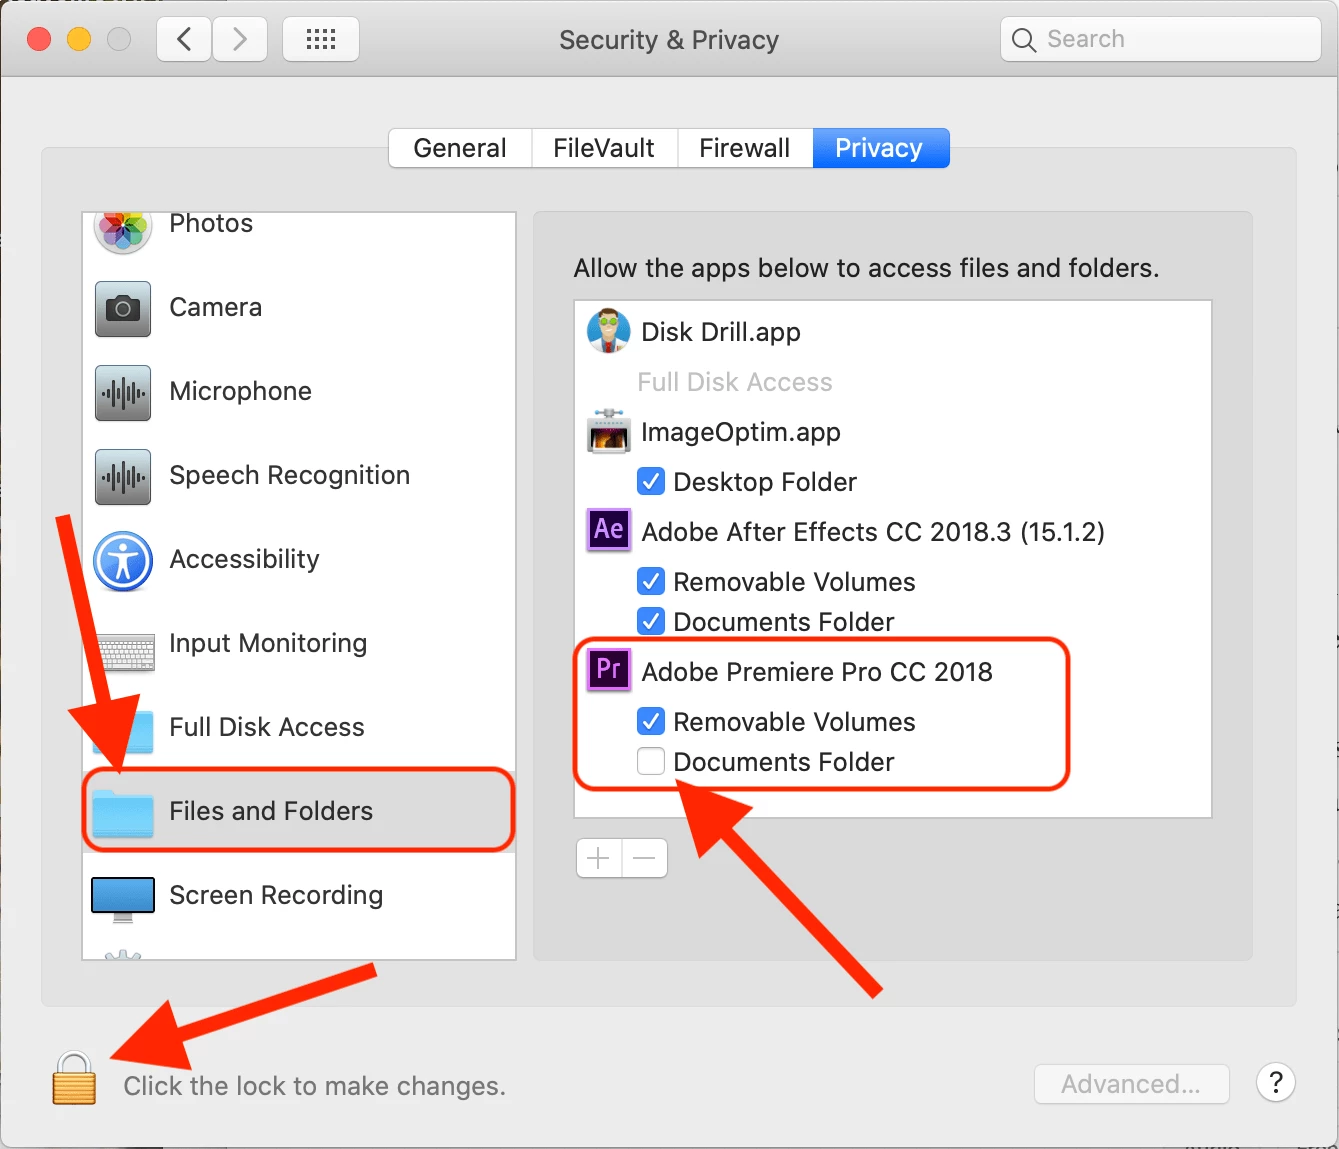Show all preferences grid button
The image size is (1339, 1149).
[321, 39]
